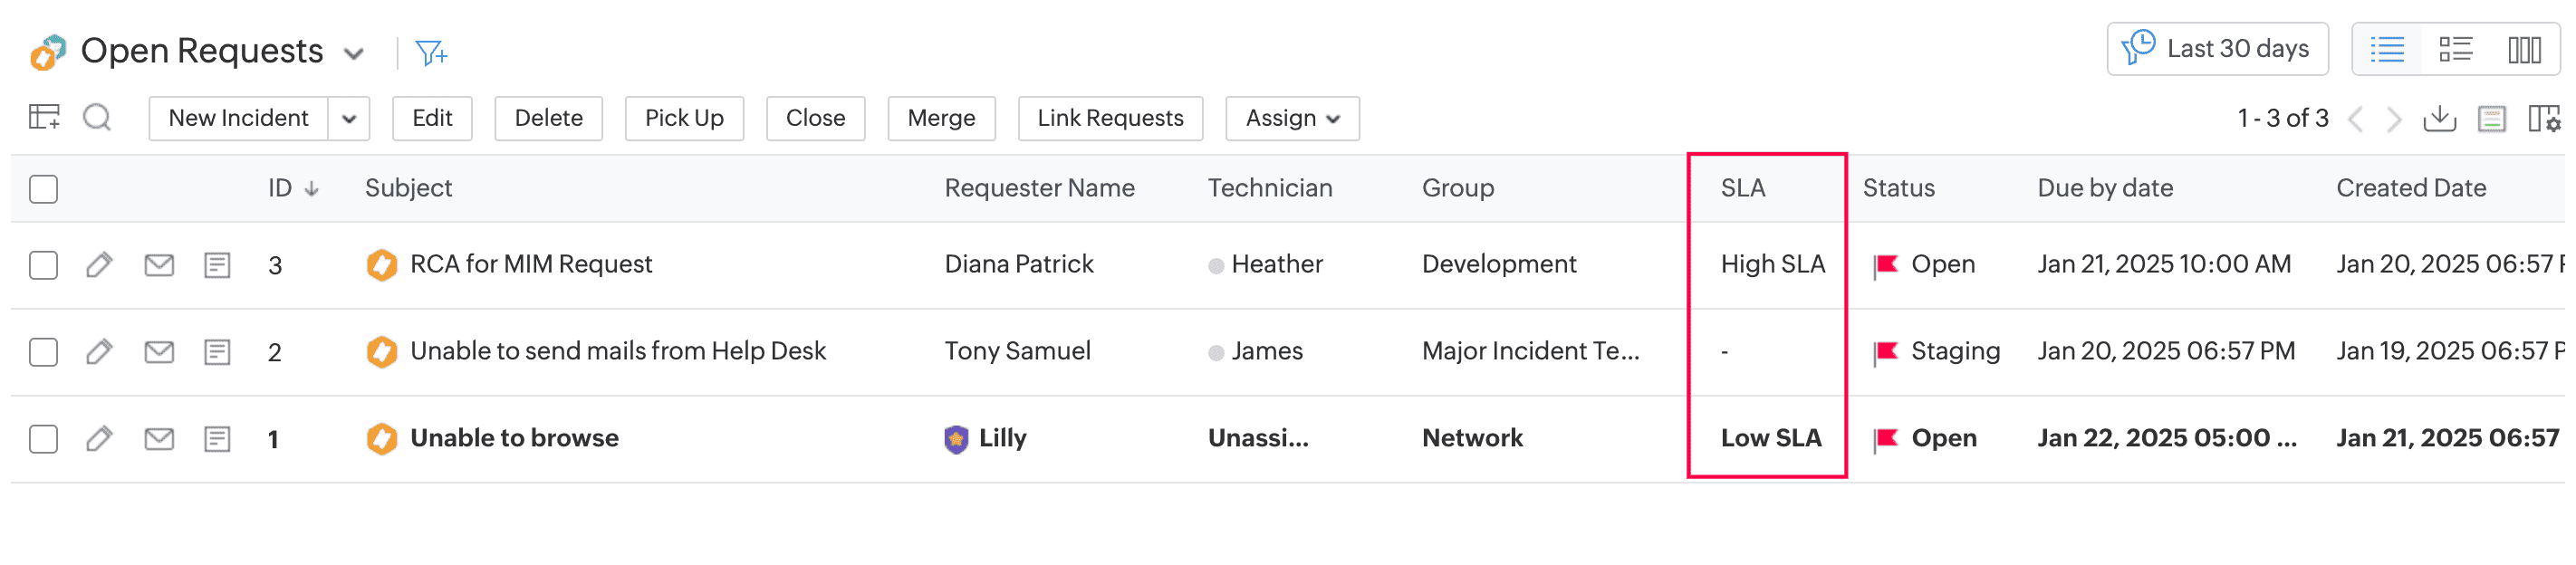Click the add filter funnel icon
2576x565 pixels.
tap(431, 52)
